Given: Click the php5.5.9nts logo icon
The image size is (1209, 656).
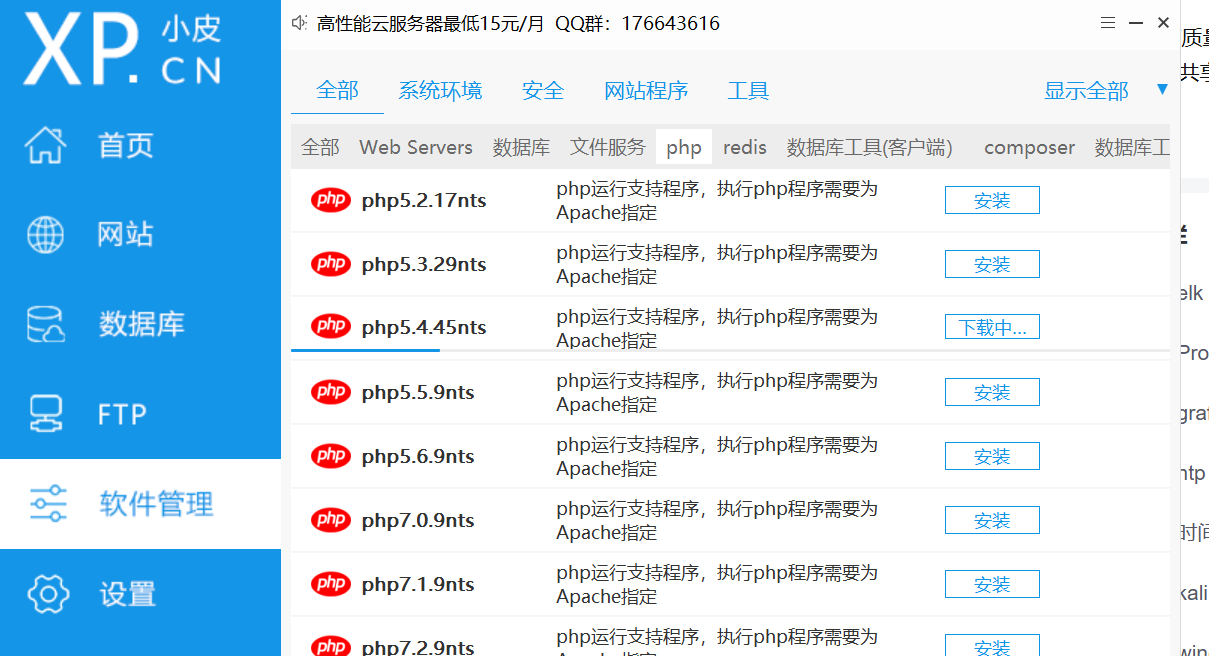Looking at the screenshot, I should click(x=330, y=392).
